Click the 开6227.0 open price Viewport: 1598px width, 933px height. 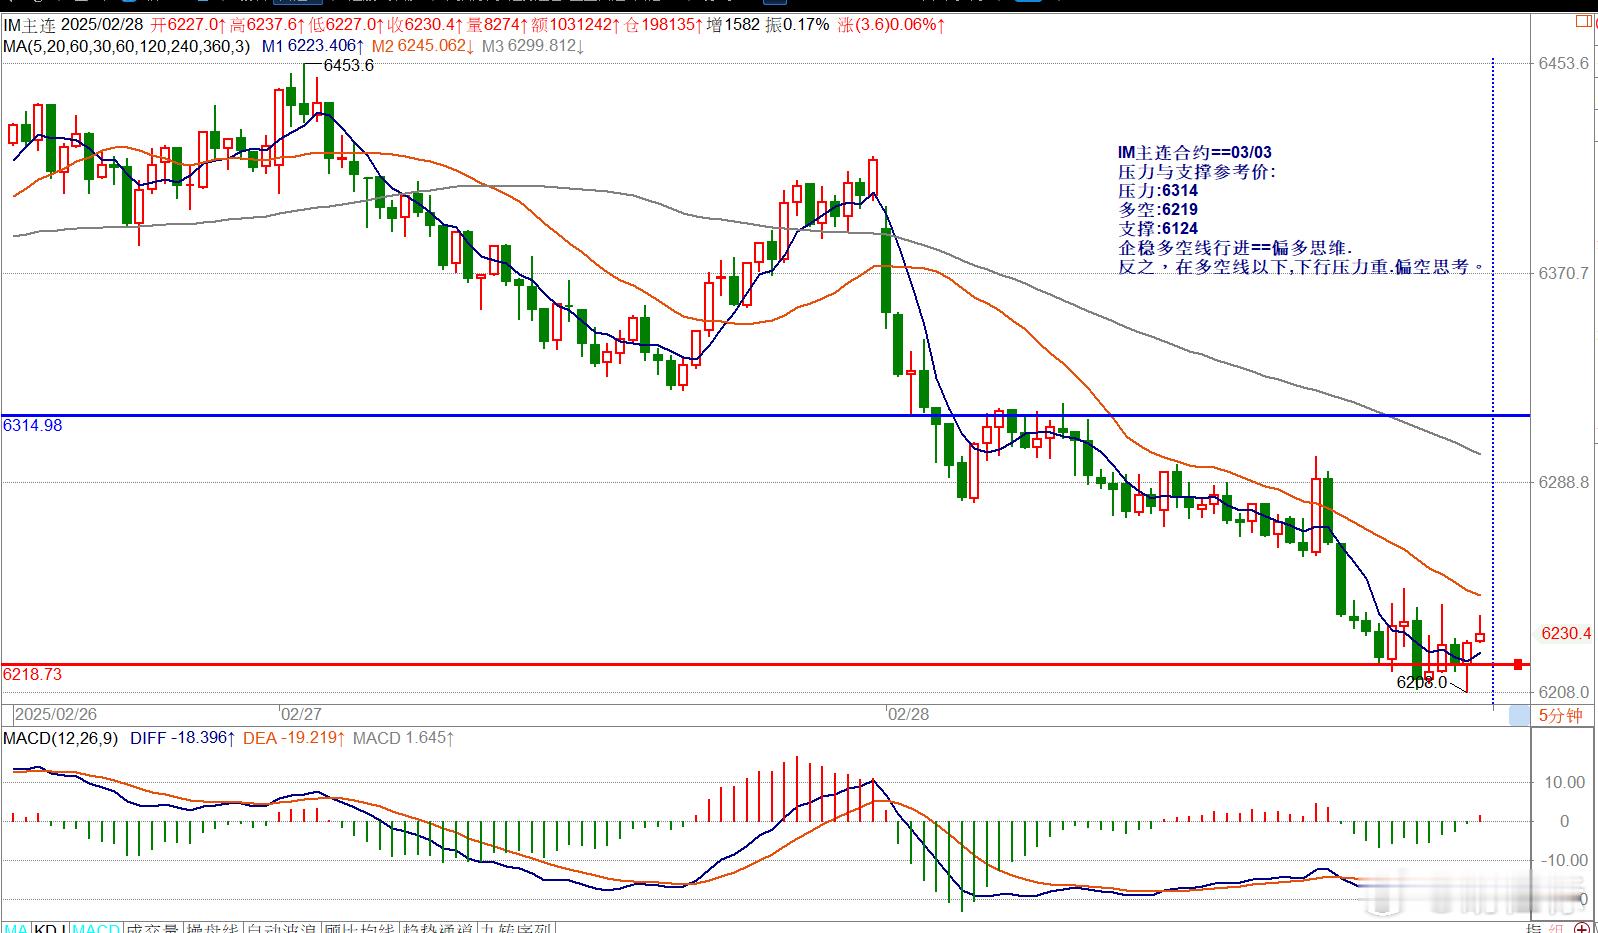(189, 25)
